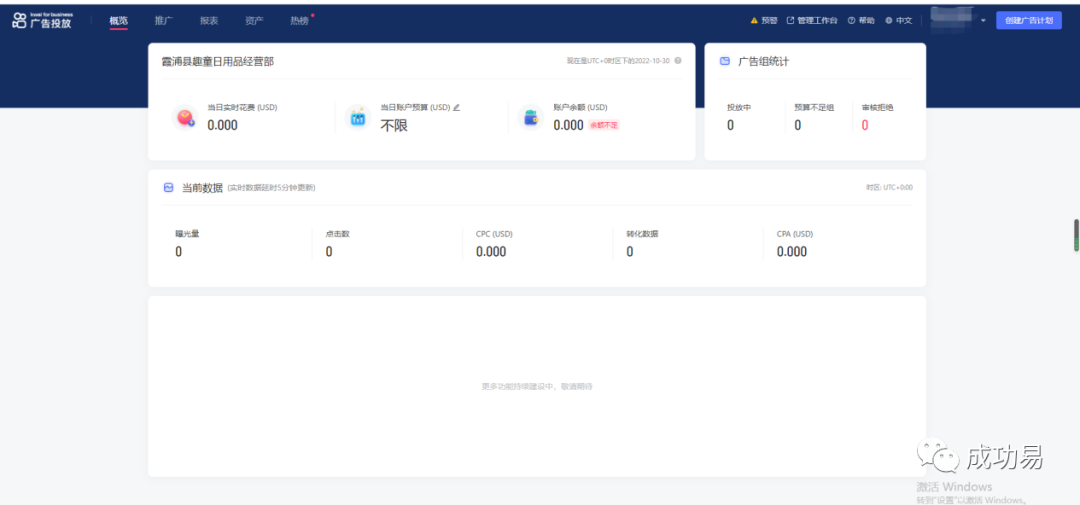Click the 预算不足组 count
The image size is (1080, 505).
[x=798, y=125]
